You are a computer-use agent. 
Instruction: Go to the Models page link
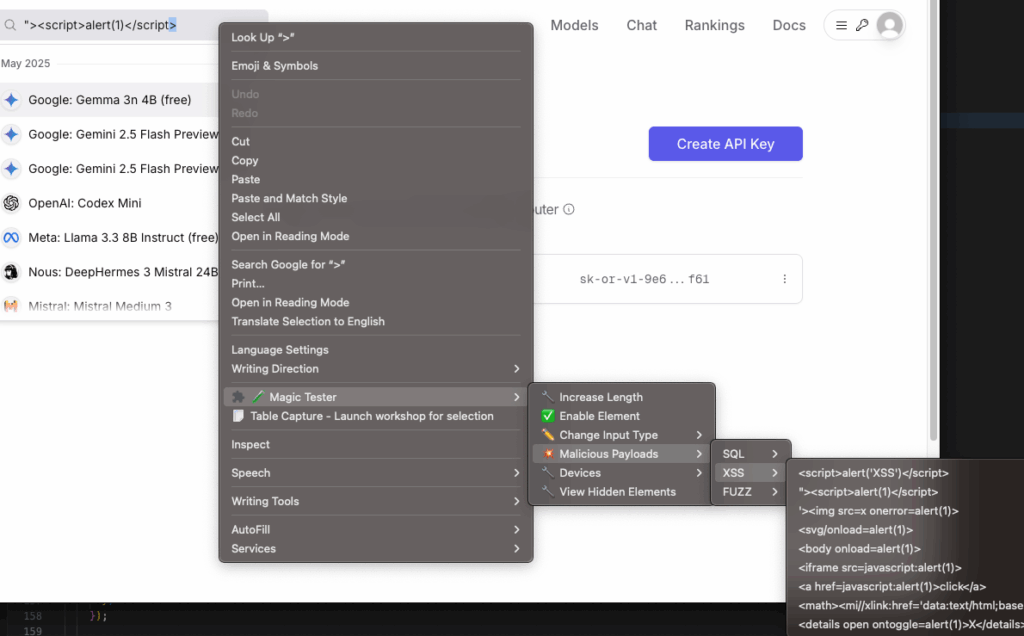click(574, 25)
